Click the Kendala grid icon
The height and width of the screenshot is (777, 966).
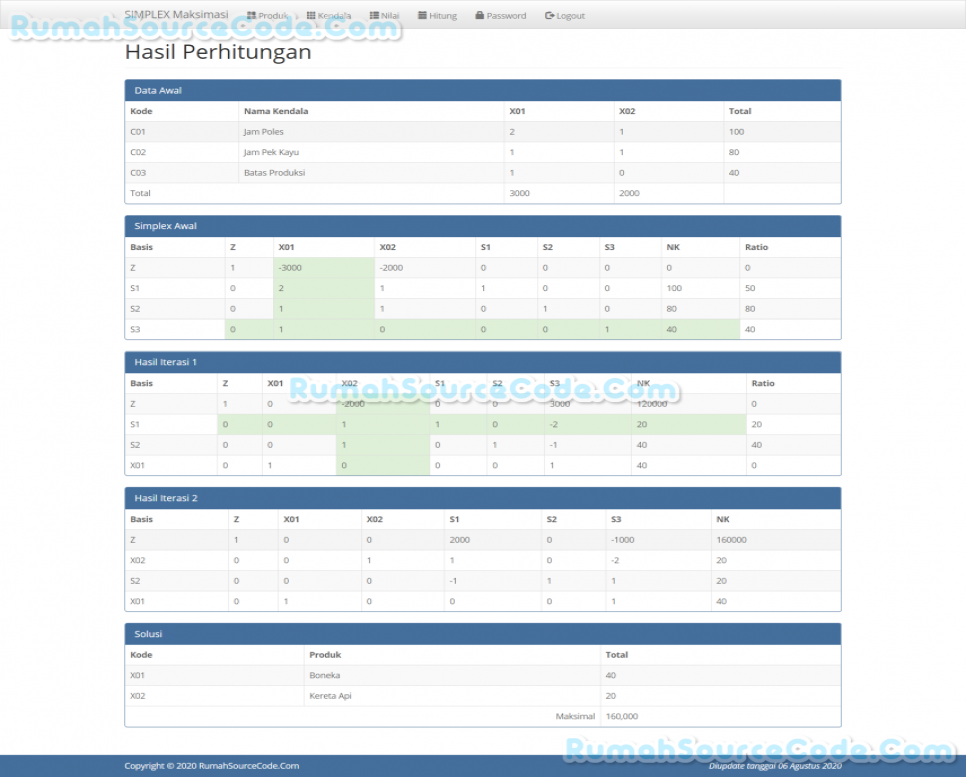pyautogui.click(x=311, y=15)
